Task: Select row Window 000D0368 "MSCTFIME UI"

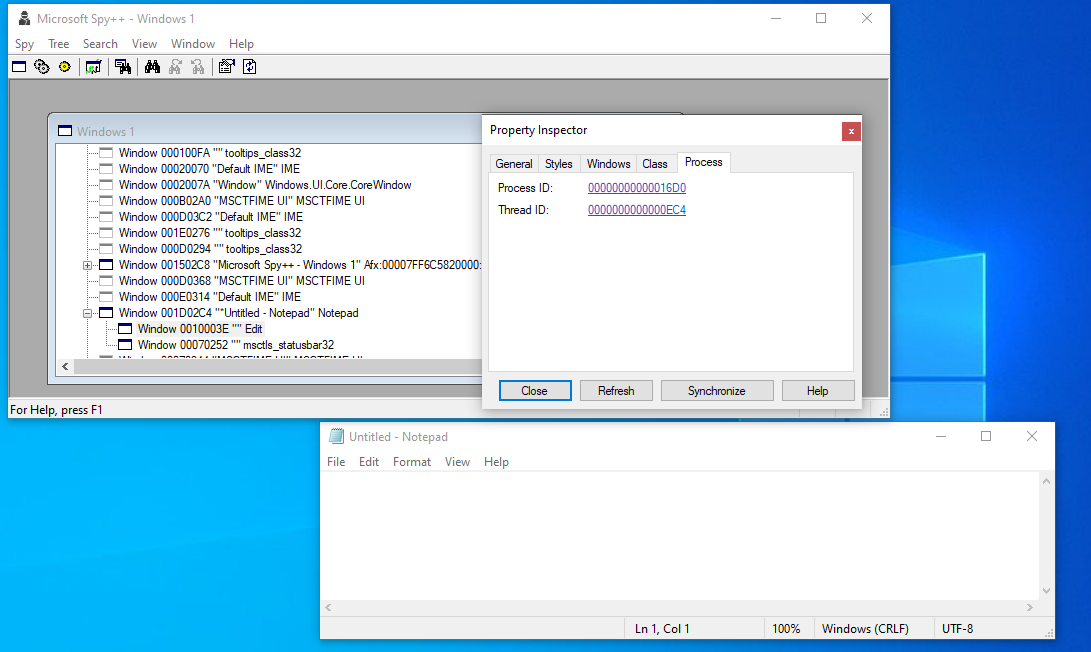Action: click(241, 281)
